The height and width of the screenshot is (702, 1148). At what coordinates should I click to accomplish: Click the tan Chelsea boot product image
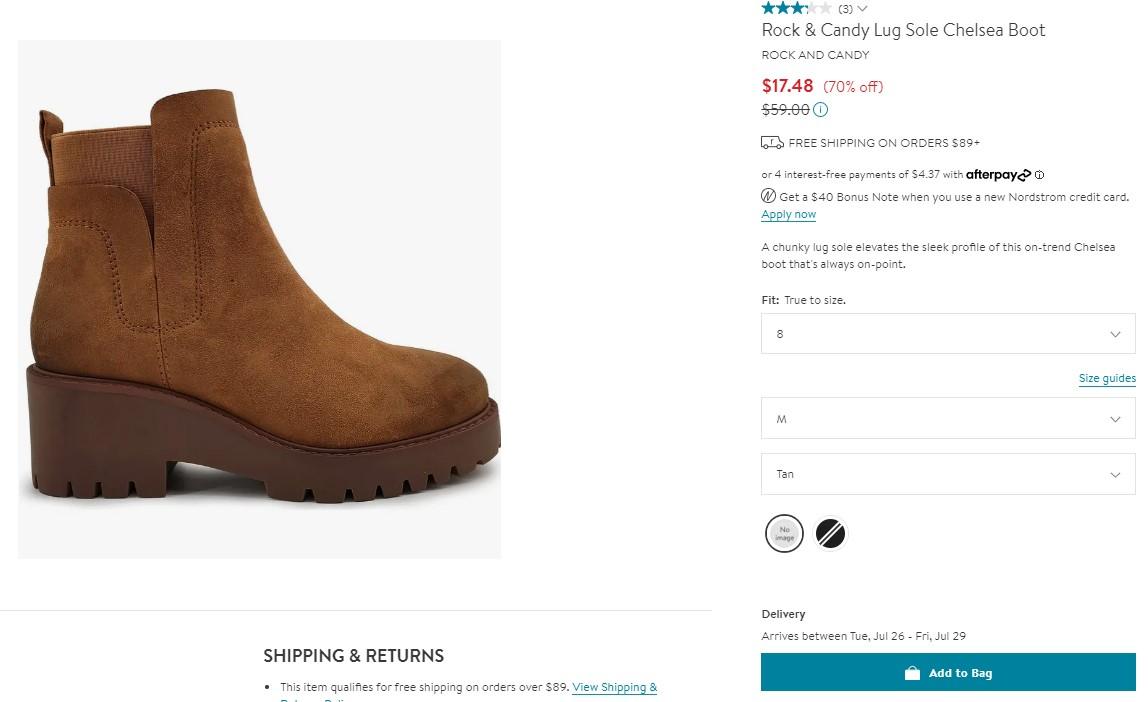coord(260,300)
